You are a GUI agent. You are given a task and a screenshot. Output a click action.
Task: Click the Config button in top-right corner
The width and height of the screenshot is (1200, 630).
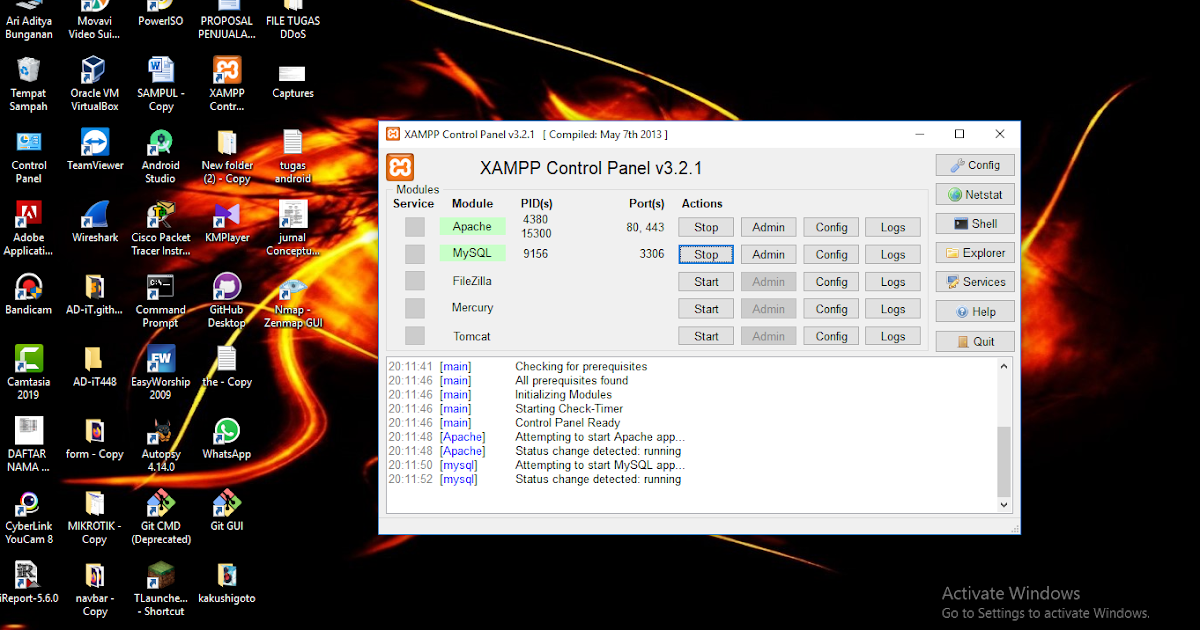tap(974, 164)
